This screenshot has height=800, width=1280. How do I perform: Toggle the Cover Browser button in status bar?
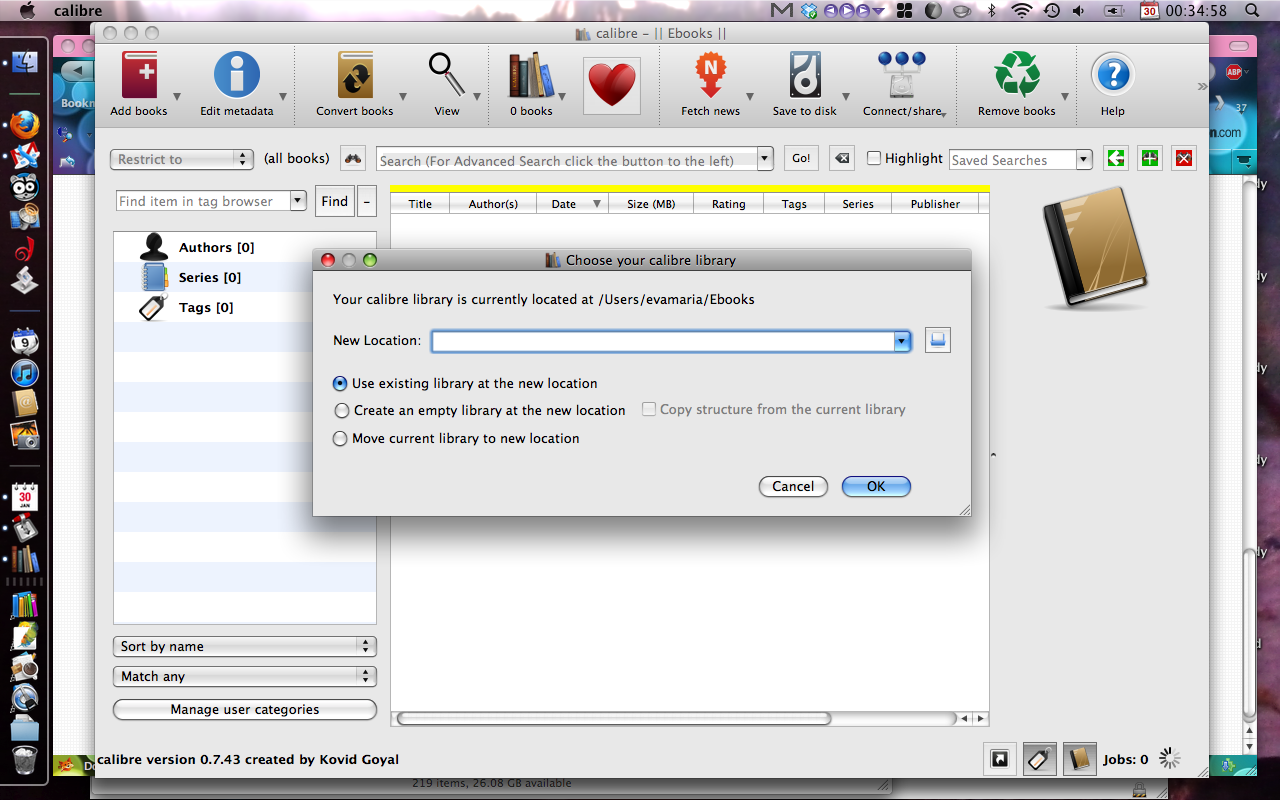click(x=999, y=759)
